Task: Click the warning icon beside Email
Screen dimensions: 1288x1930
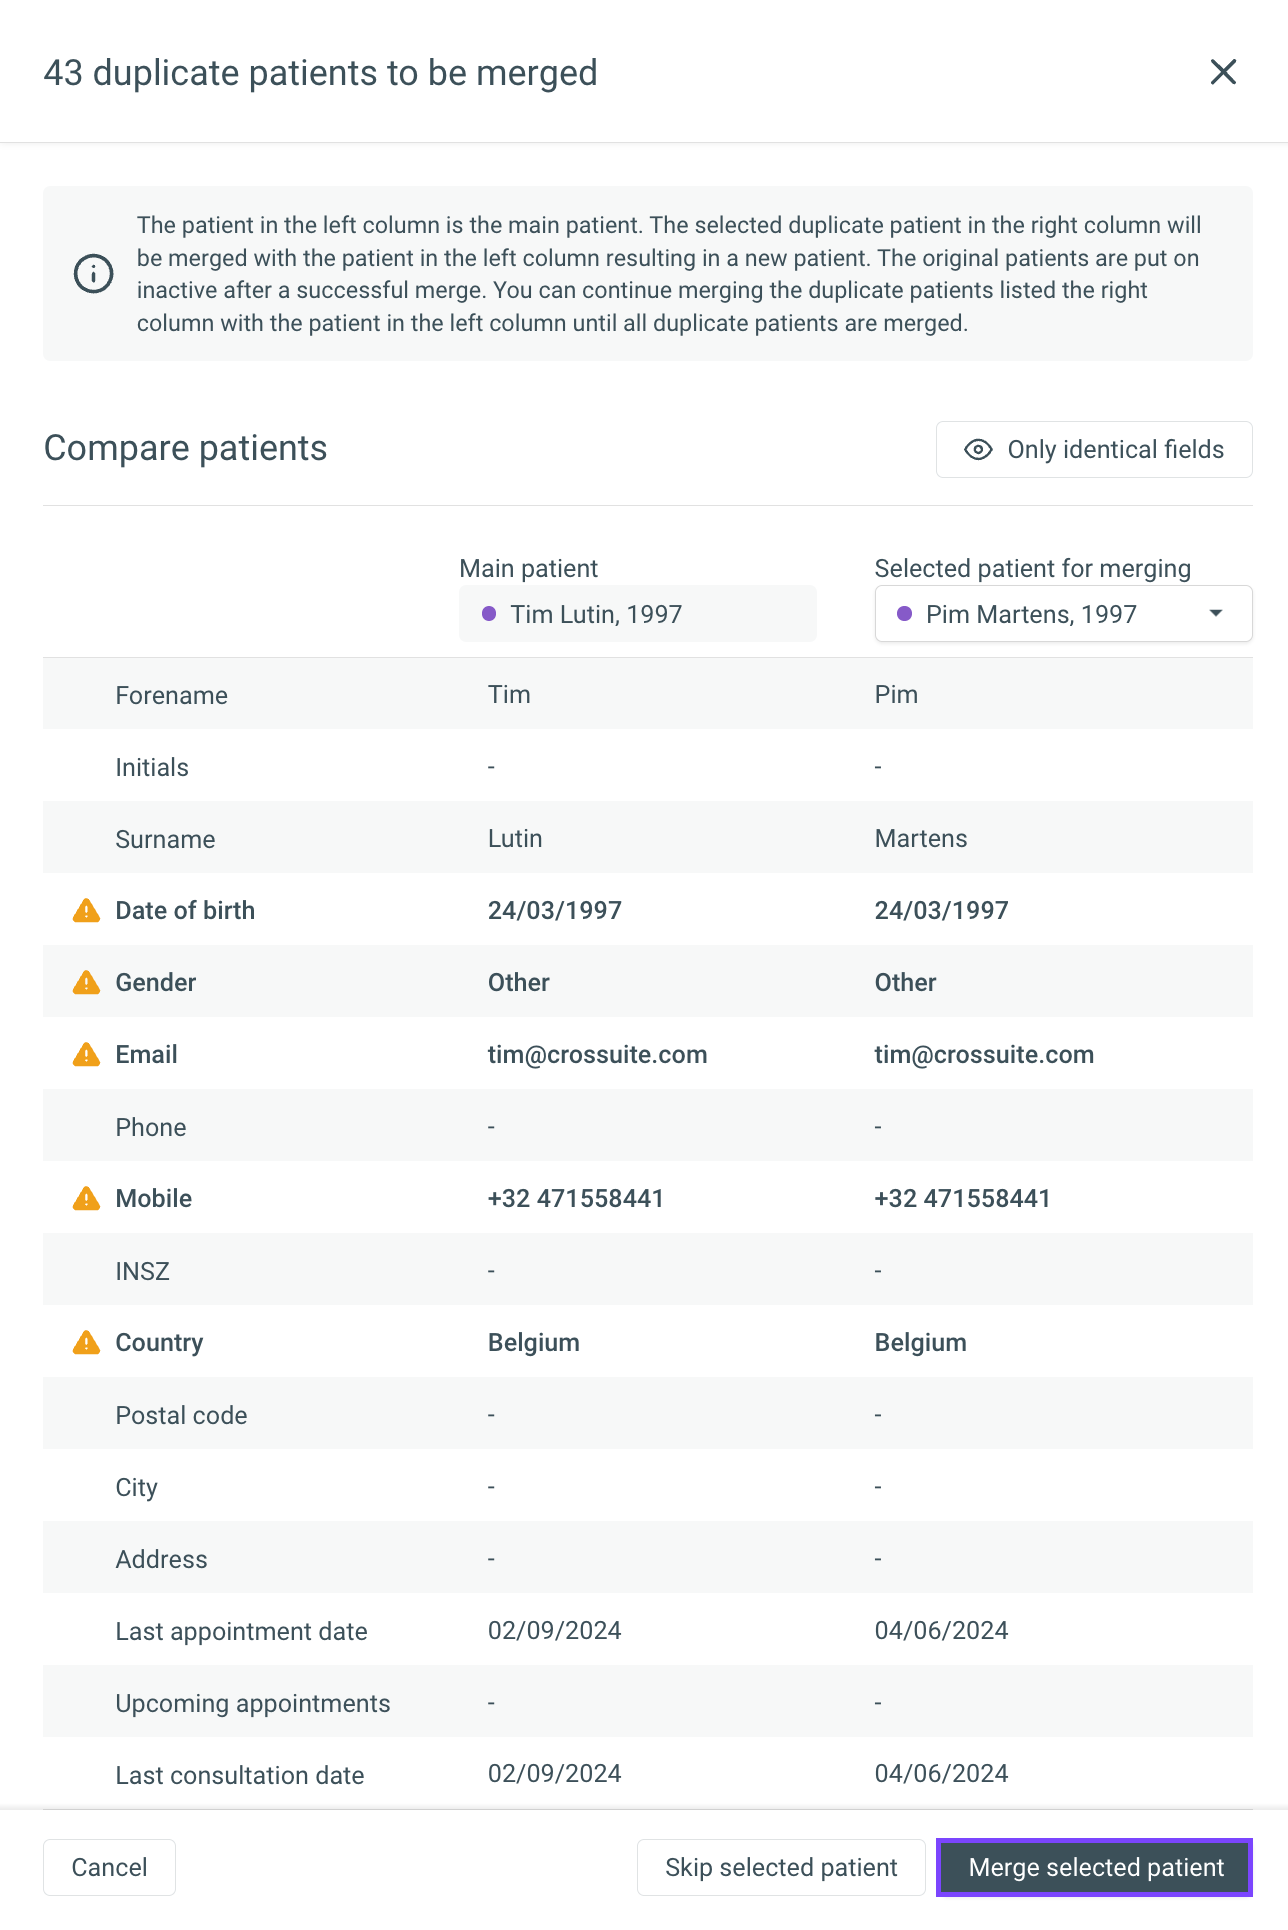Action: (x=87, y=1054)
